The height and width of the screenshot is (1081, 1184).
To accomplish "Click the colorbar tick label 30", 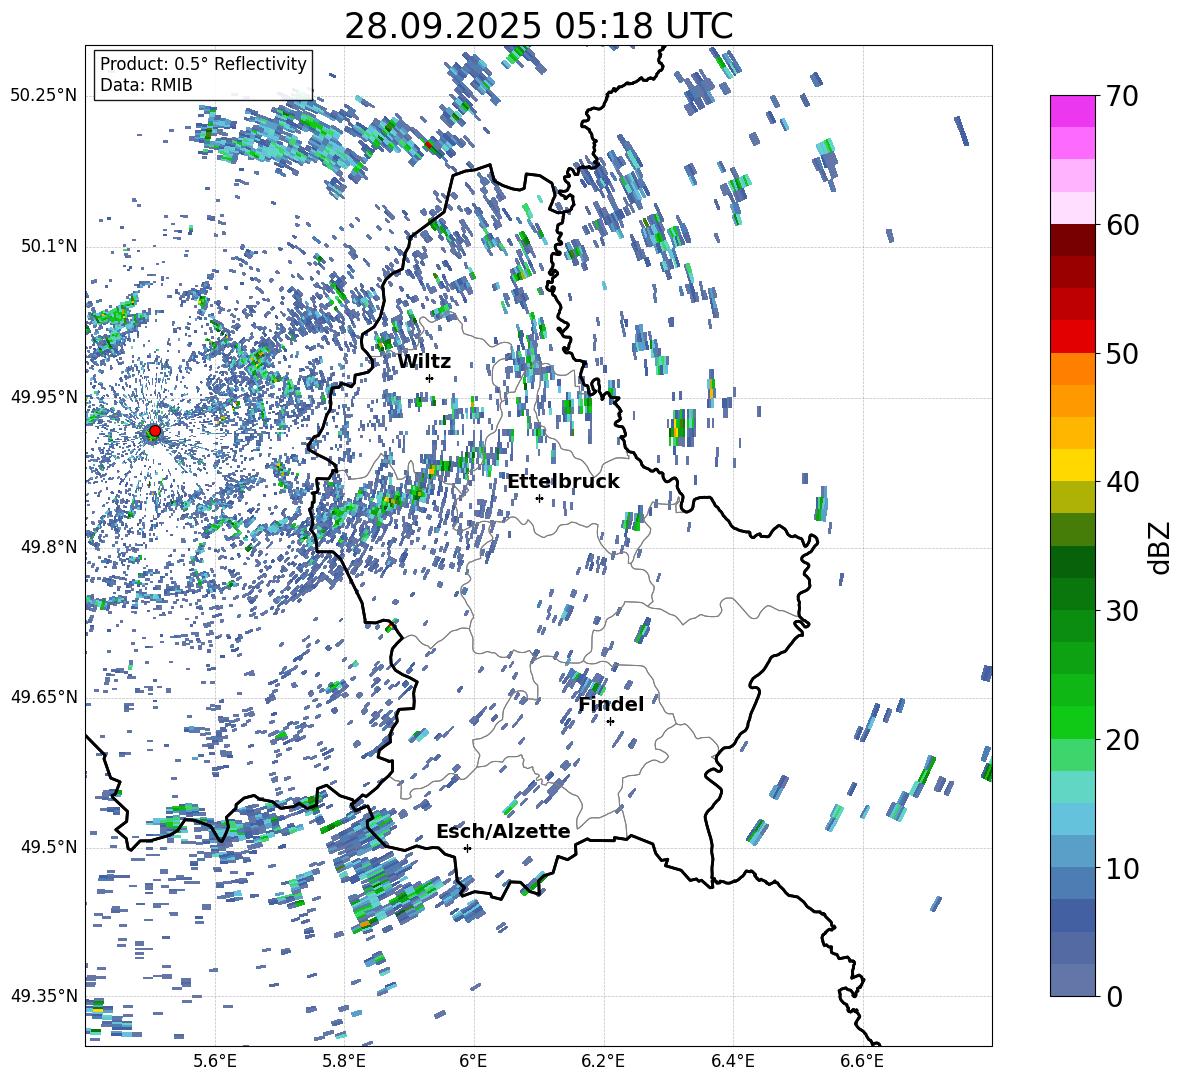I will (x=1121, y=611).
